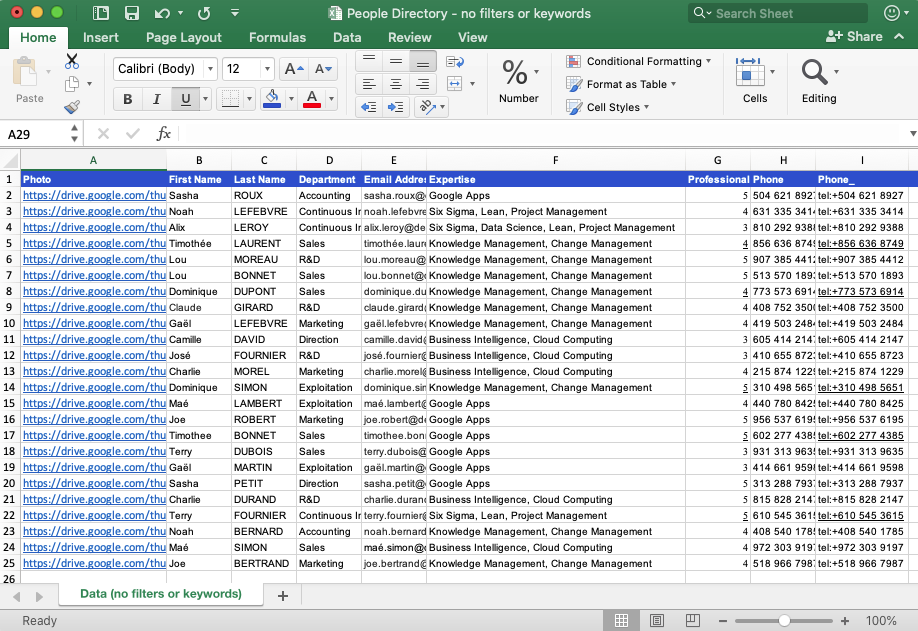Click the Wrap Text icon
The height and width of the screenshot is (631, 918).
[x=455, y=61]
